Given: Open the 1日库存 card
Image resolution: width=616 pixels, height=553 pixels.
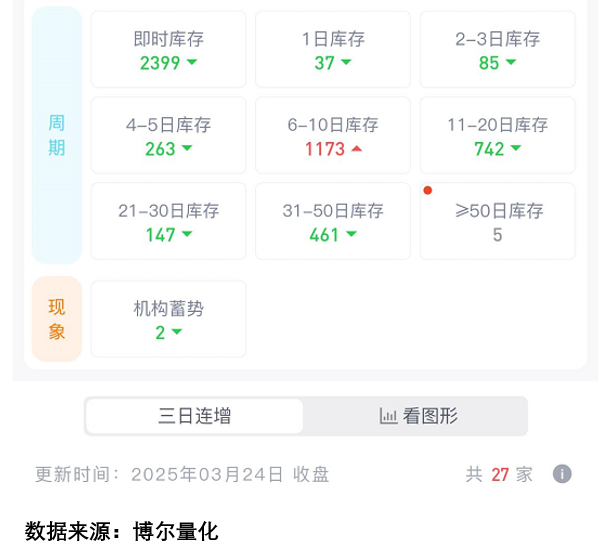Looking at the screenshot, I should tap(333, 49).
